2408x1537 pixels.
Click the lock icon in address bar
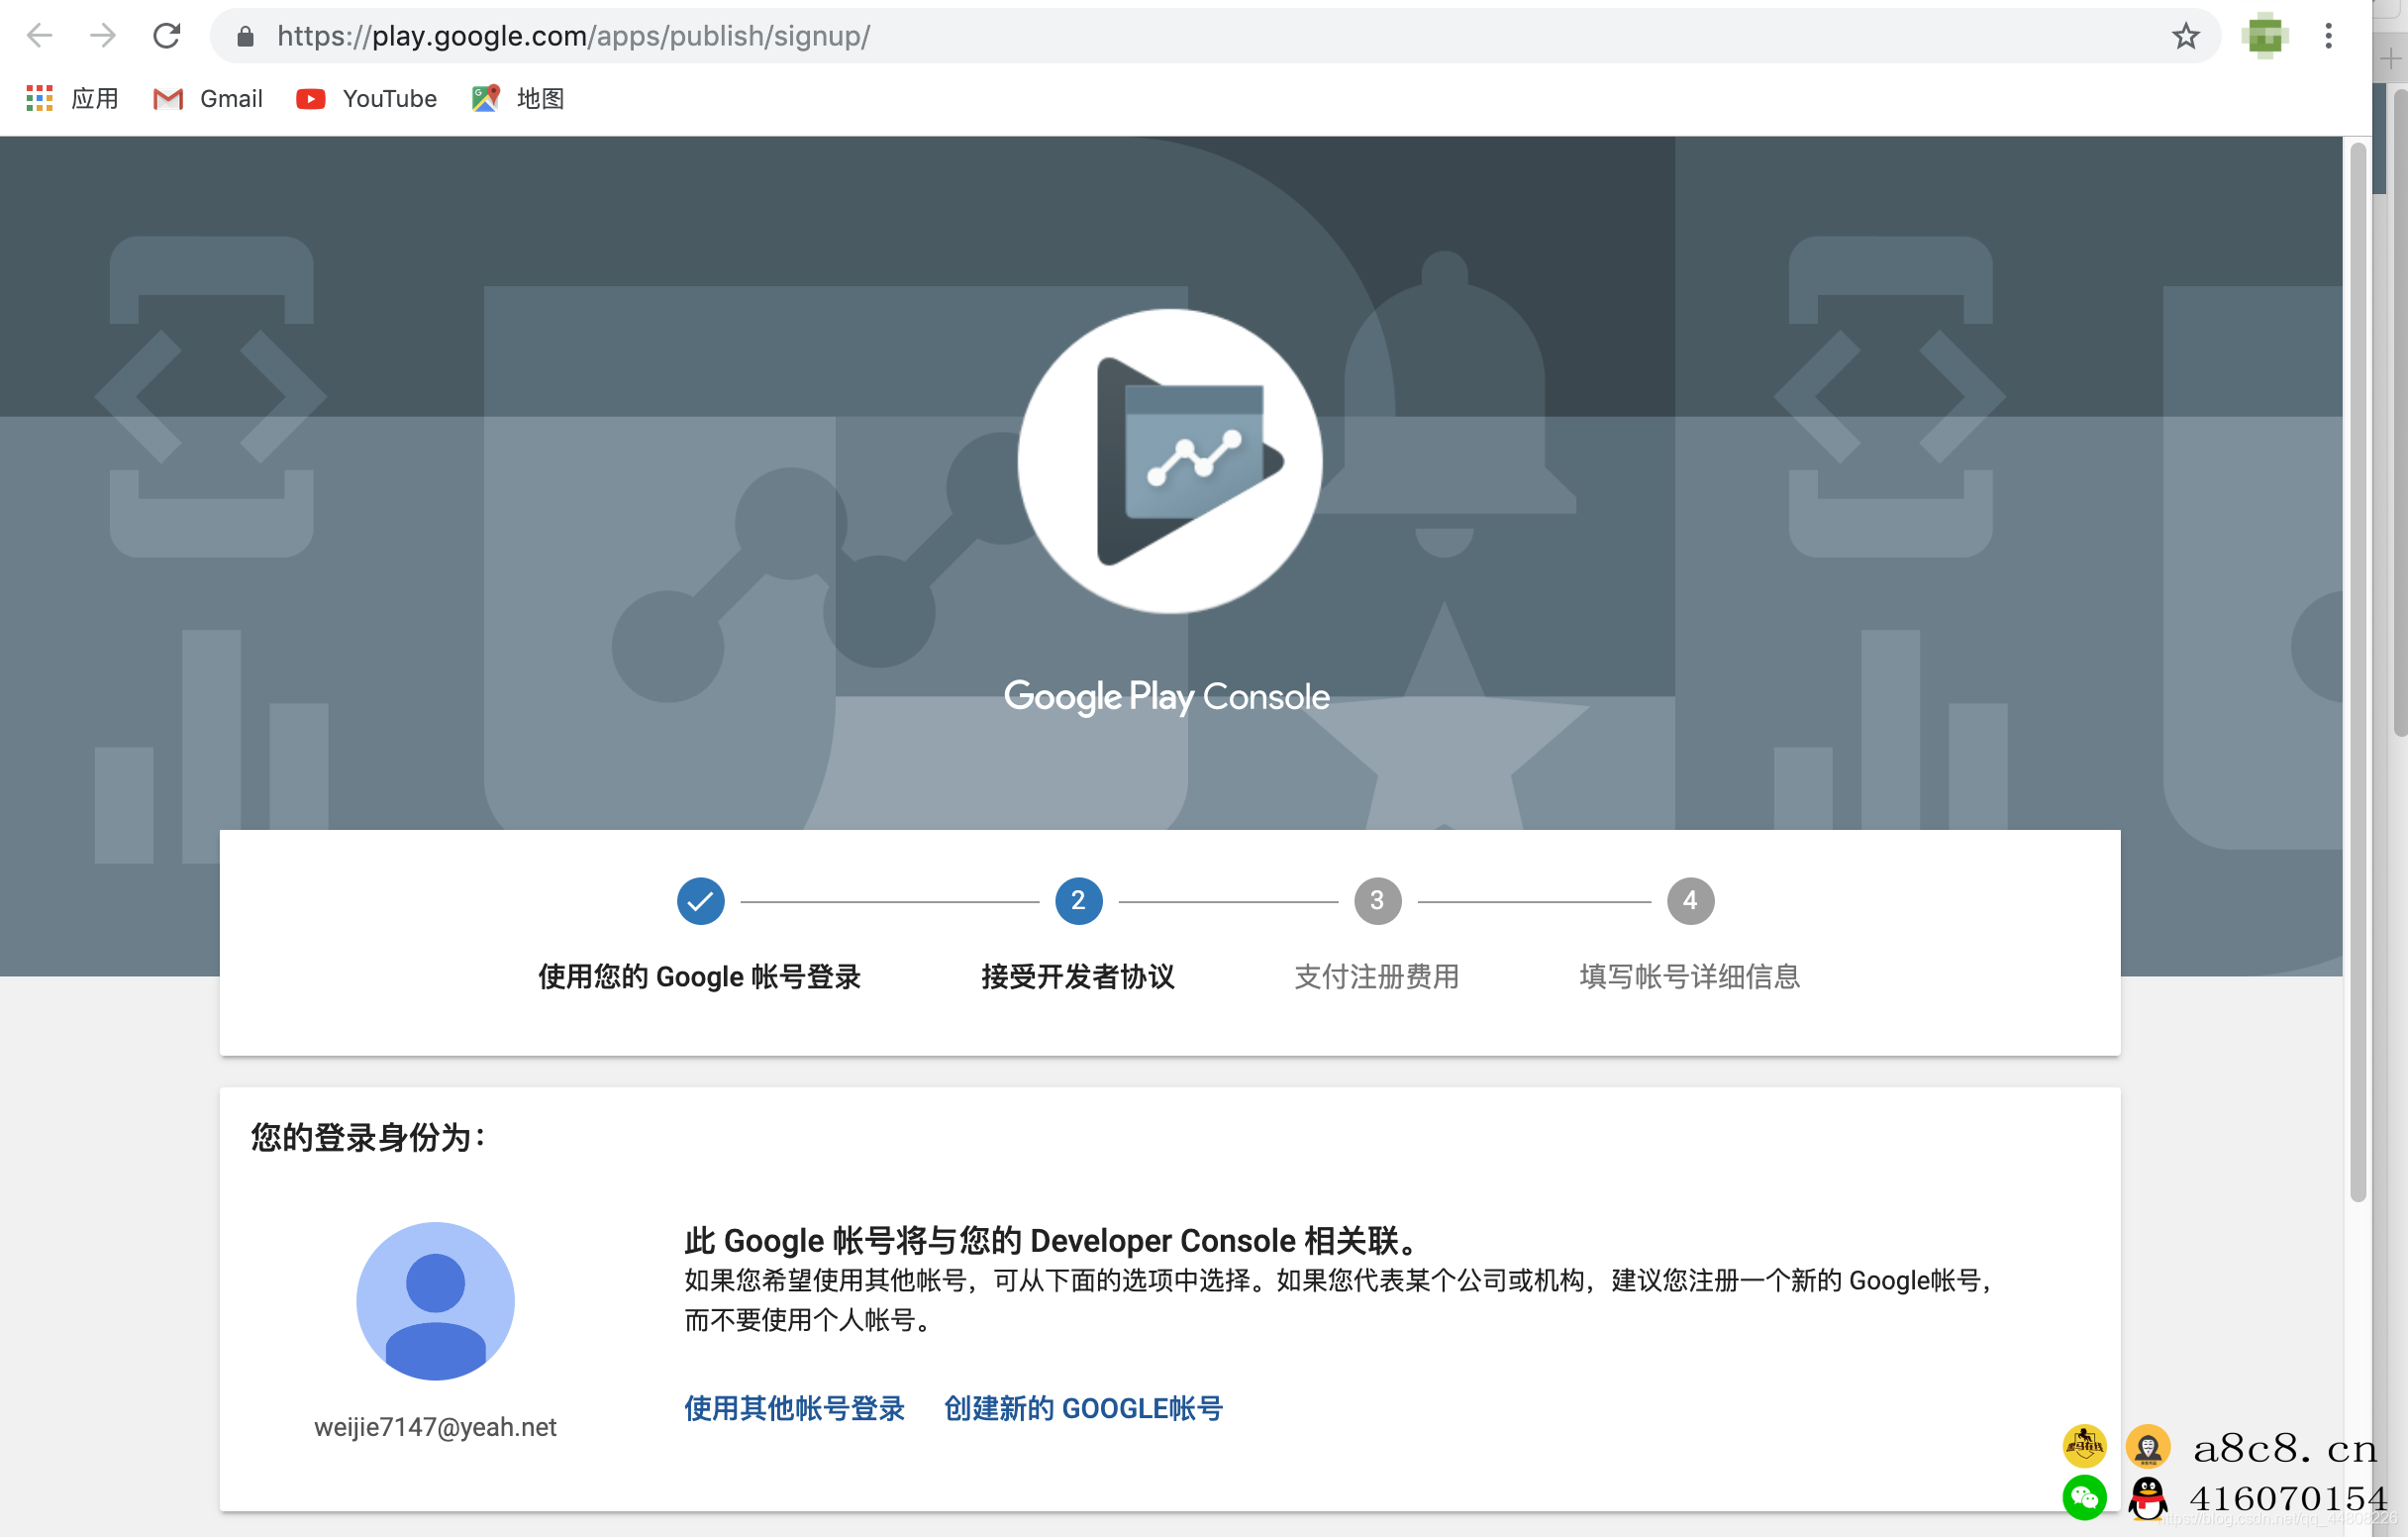click(245, 37)
